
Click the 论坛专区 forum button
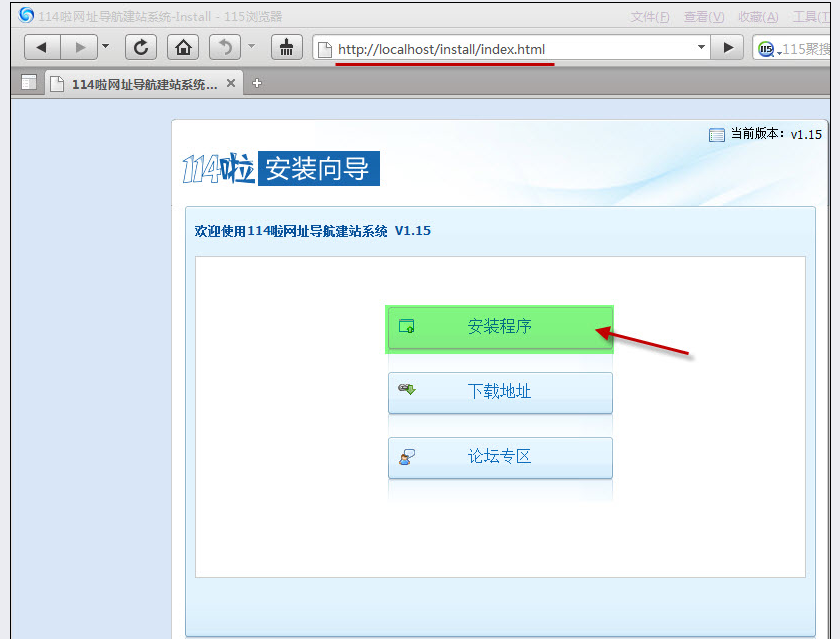pyautogui.click(x=500, y=457)
